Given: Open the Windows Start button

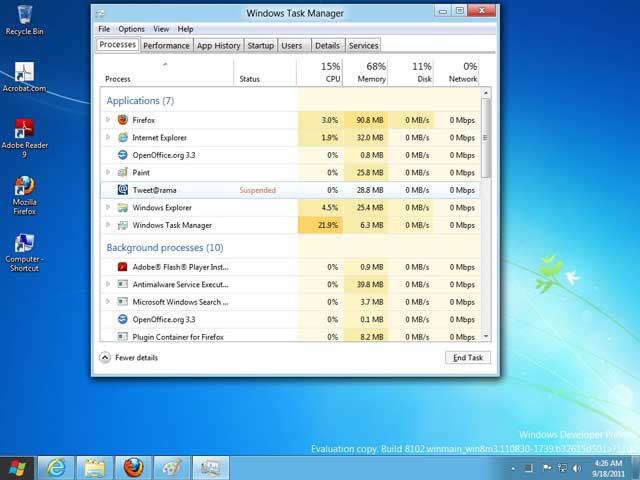Looking at the screenshot, I should pos(16,468).
